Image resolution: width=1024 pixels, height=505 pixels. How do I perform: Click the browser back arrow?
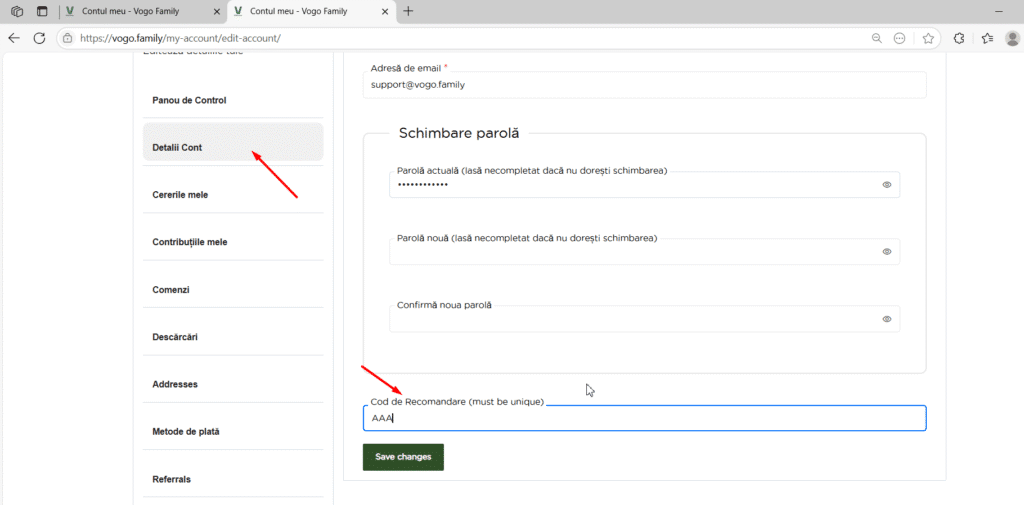tap(14, 38)
